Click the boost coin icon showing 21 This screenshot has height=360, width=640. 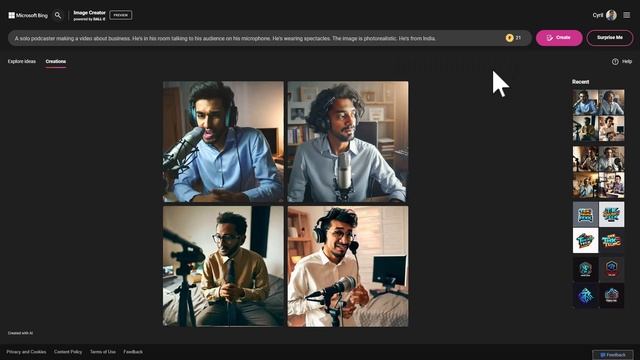[x=509, y=38]
